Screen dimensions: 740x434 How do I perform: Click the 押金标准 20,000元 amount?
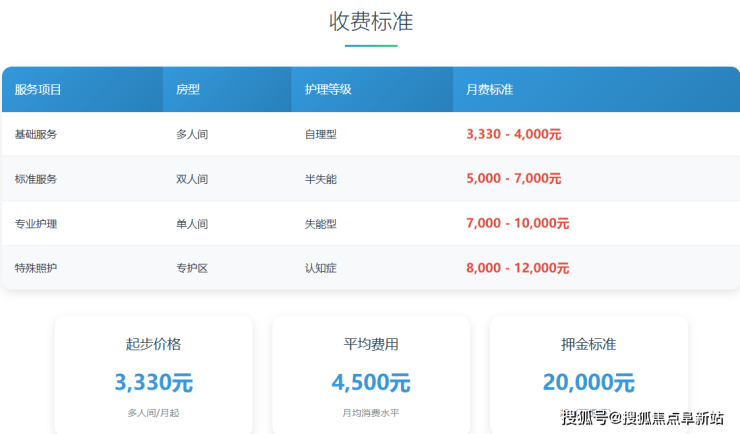[x=588, y=382]
